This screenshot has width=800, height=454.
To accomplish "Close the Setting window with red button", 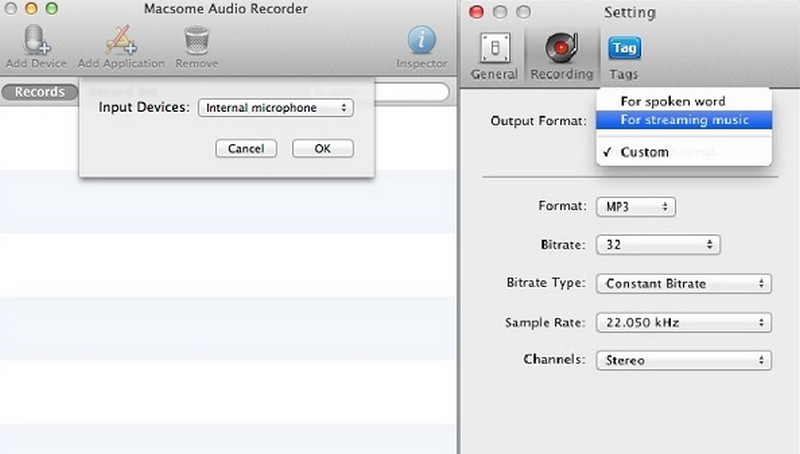I will click(x=476, y=12).
